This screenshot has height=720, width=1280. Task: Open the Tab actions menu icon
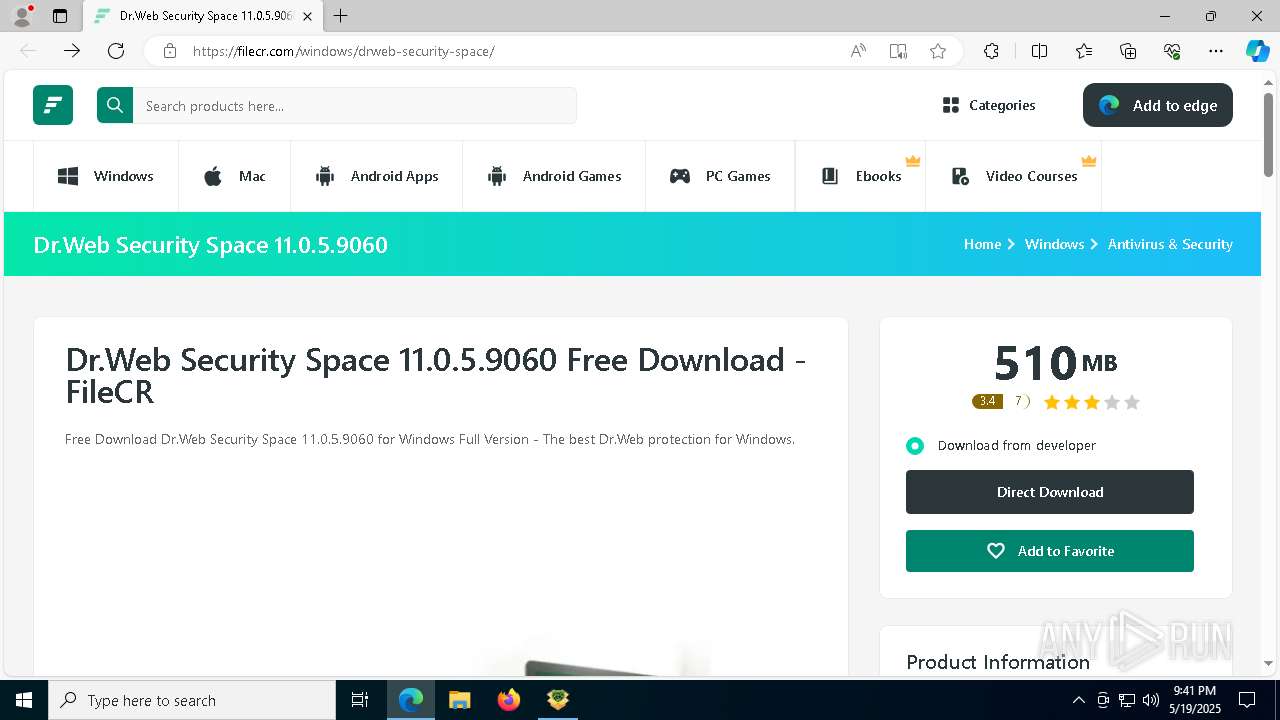click(60, 16)
